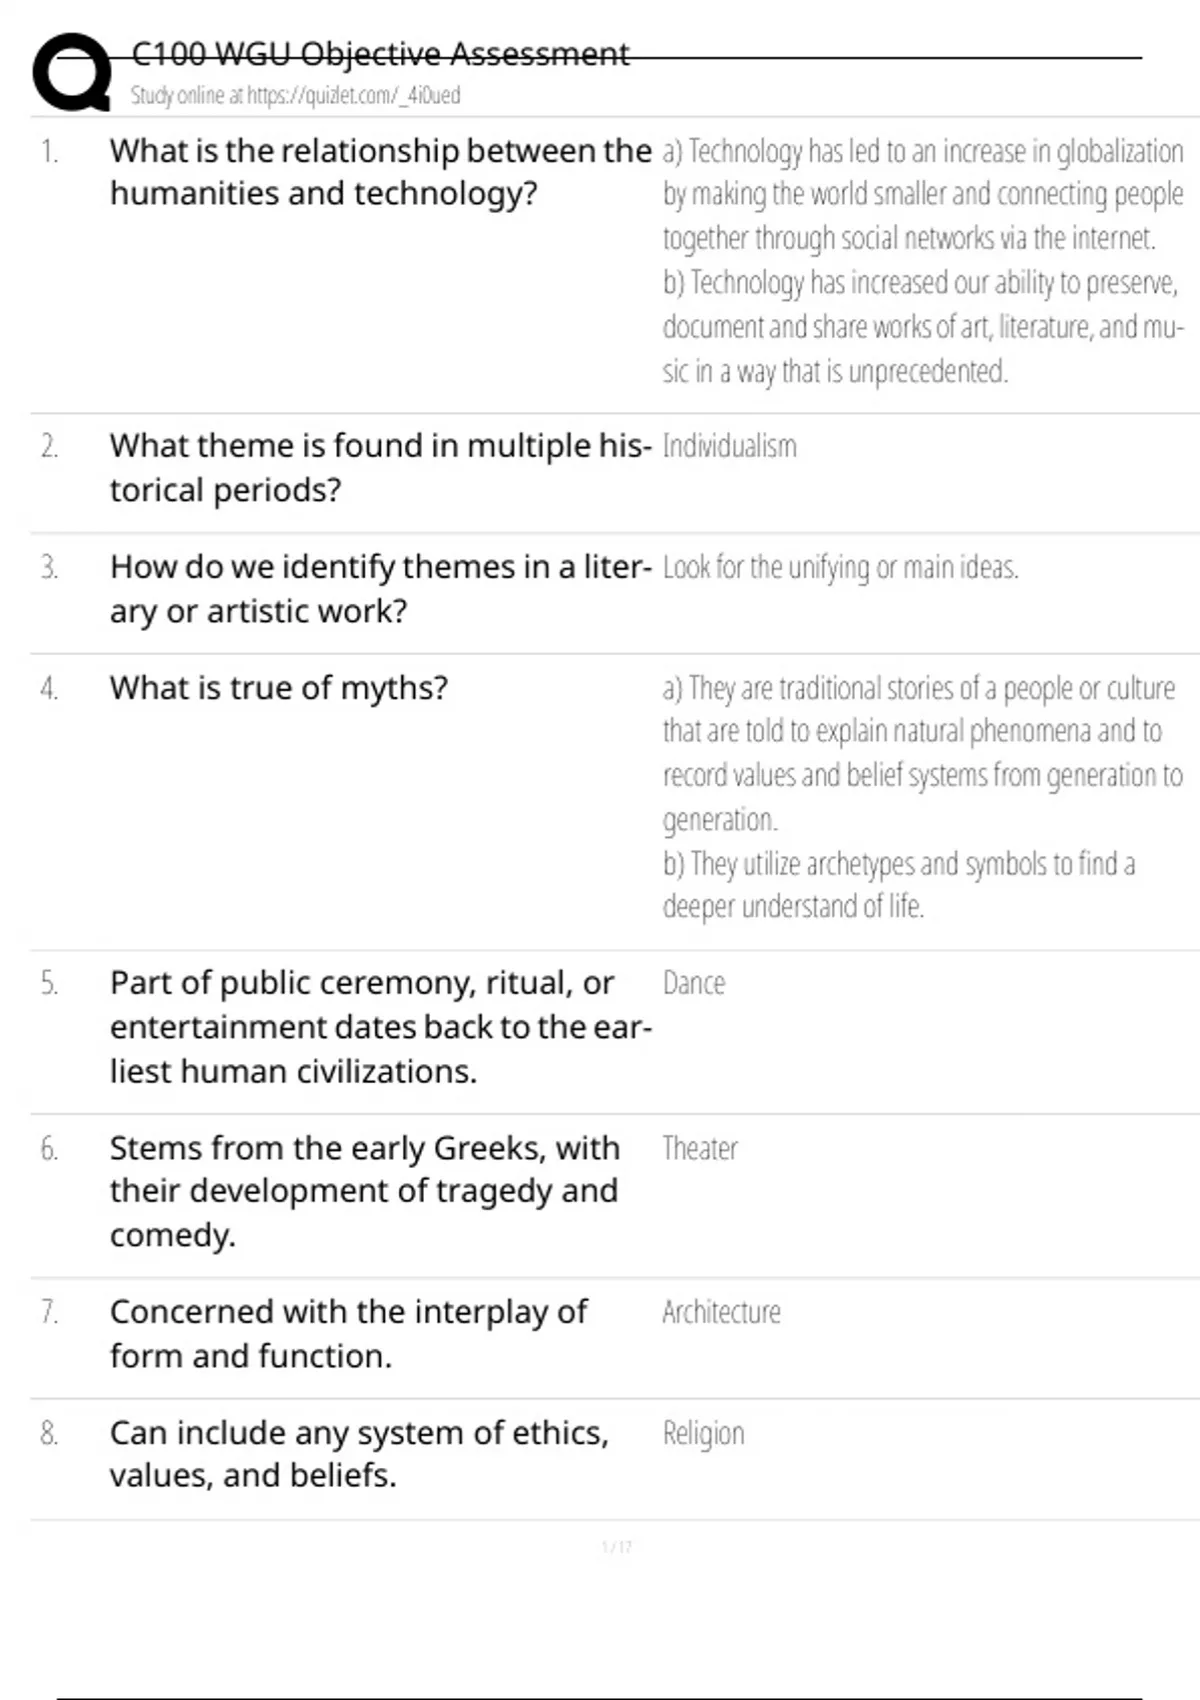Open the quizlet.com study link

(295, 96)
